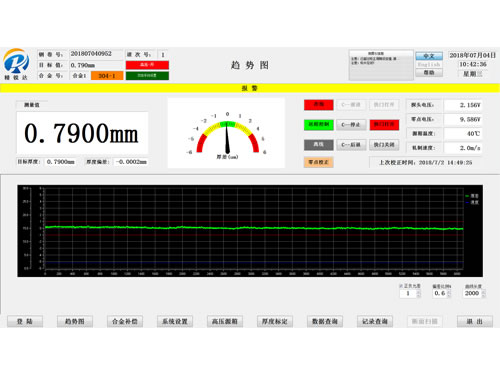Screen dimensions: 500x375
Task: Click the thickness deviation gauge dial
Action: [227, 134]
